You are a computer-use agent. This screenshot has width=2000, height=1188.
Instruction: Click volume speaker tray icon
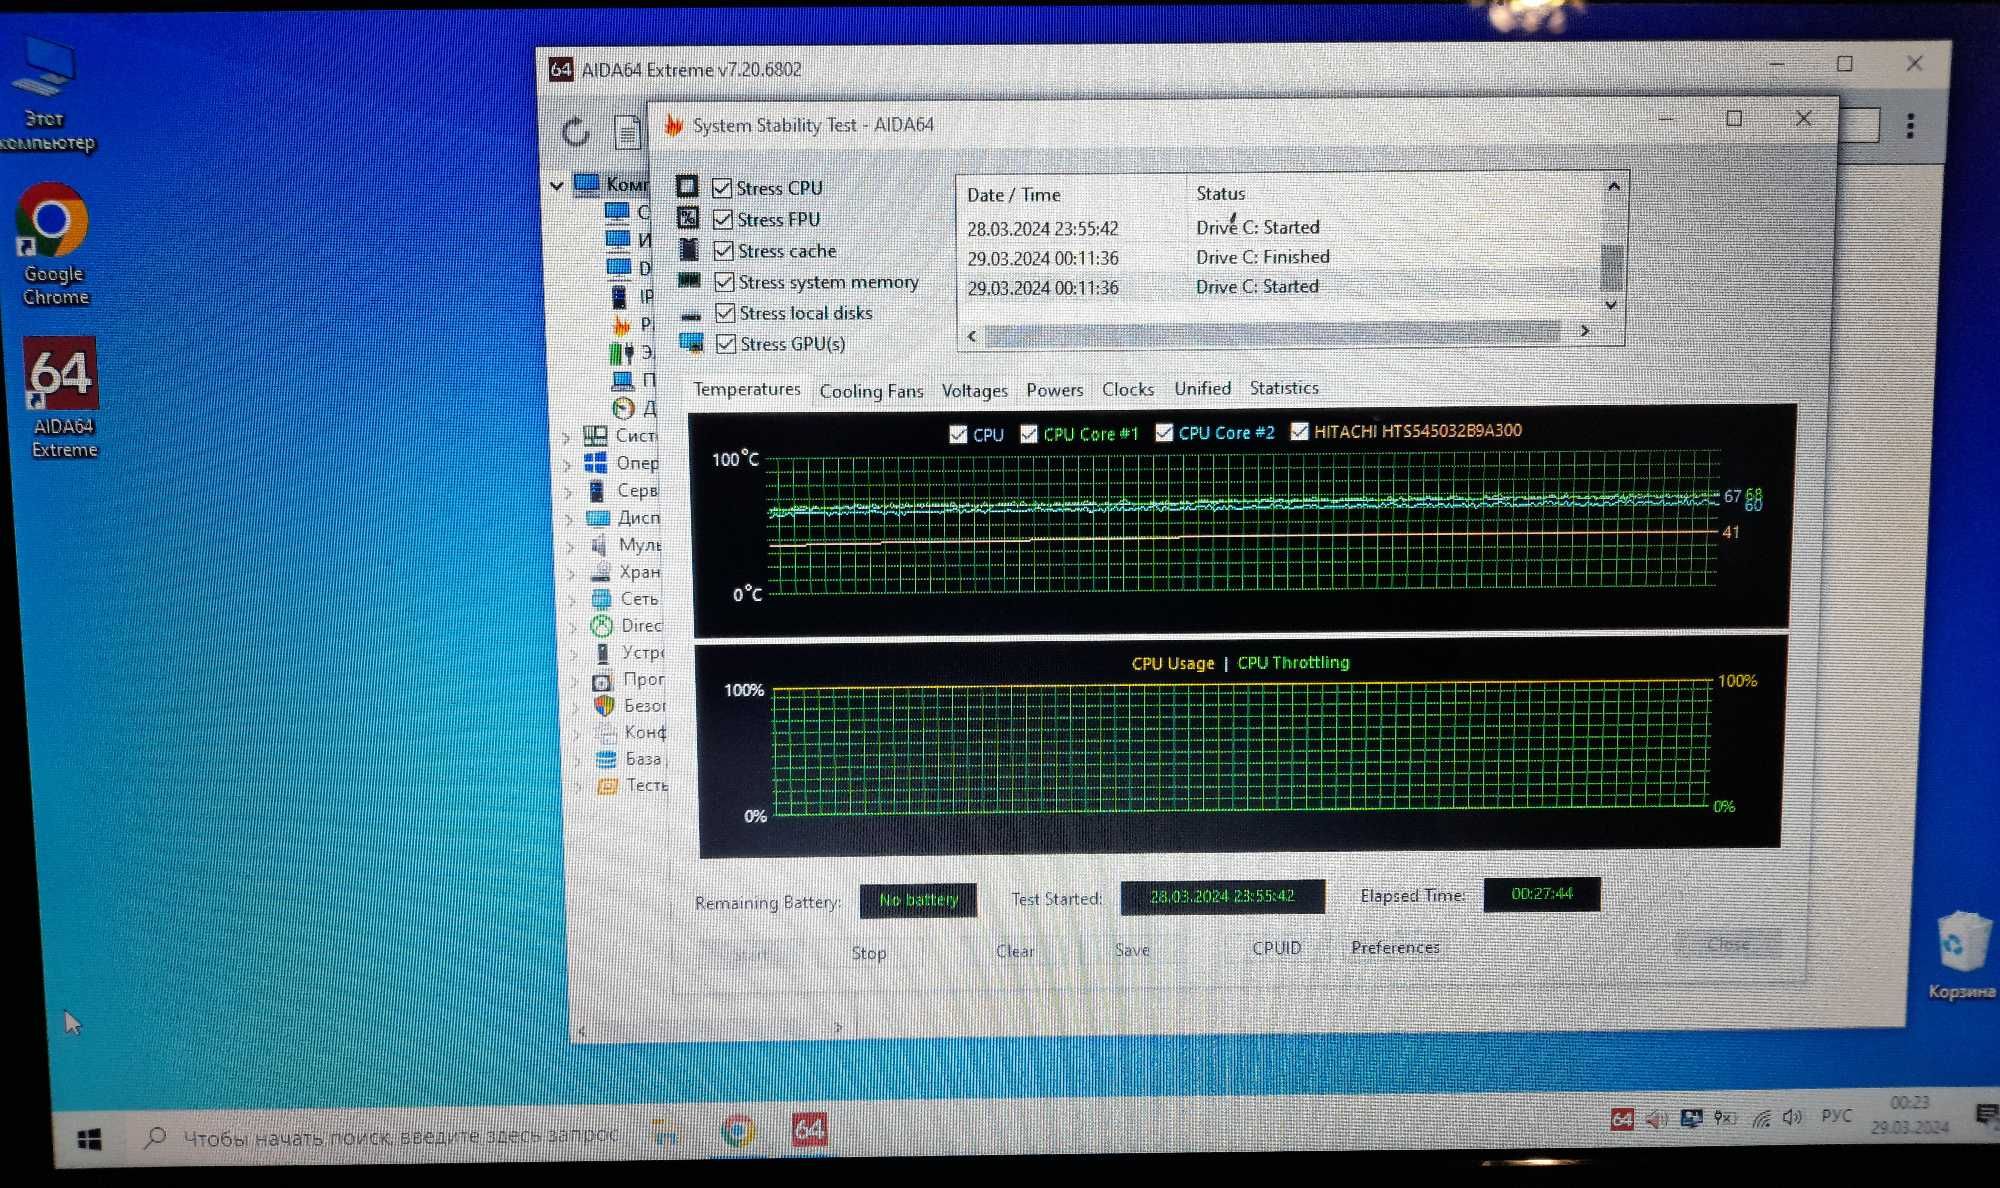pos(1792,1117)
